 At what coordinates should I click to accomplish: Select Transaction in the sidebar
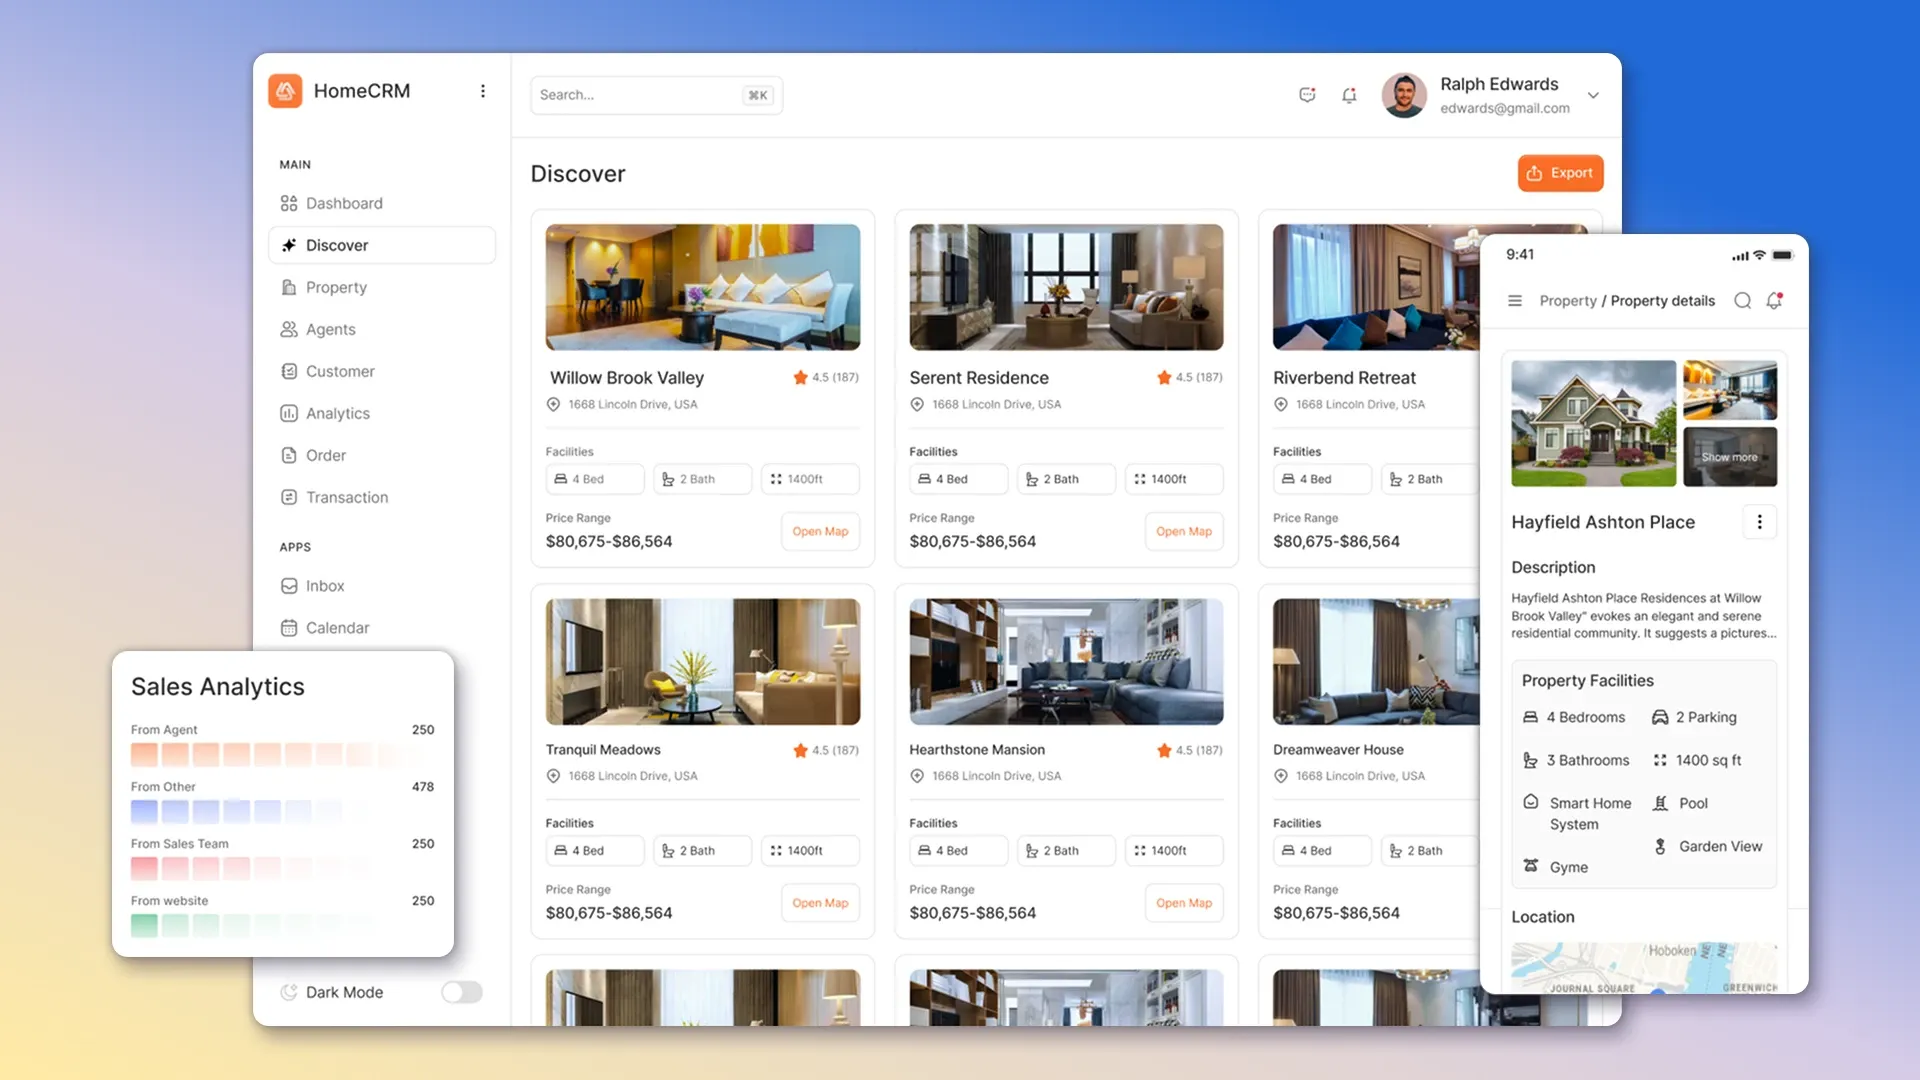[x=346, y=497]
